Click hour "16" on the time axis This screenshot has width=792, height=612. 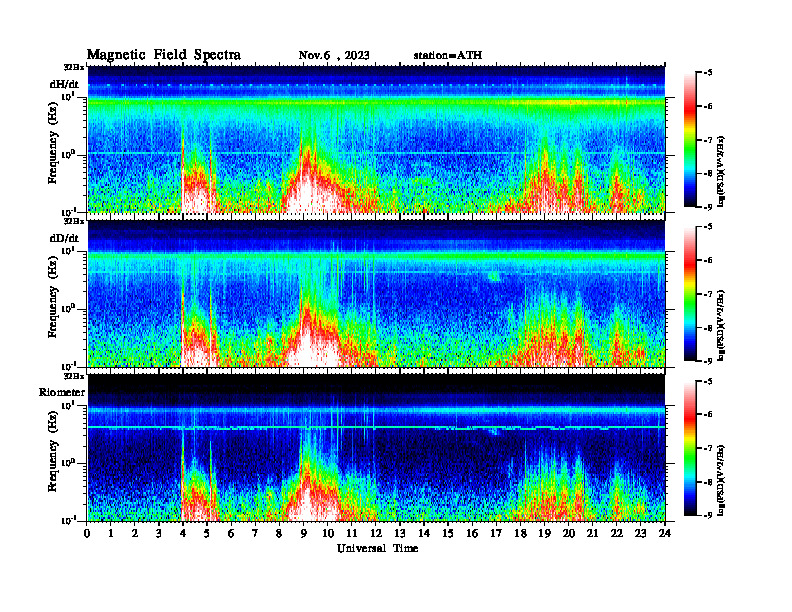472,534
